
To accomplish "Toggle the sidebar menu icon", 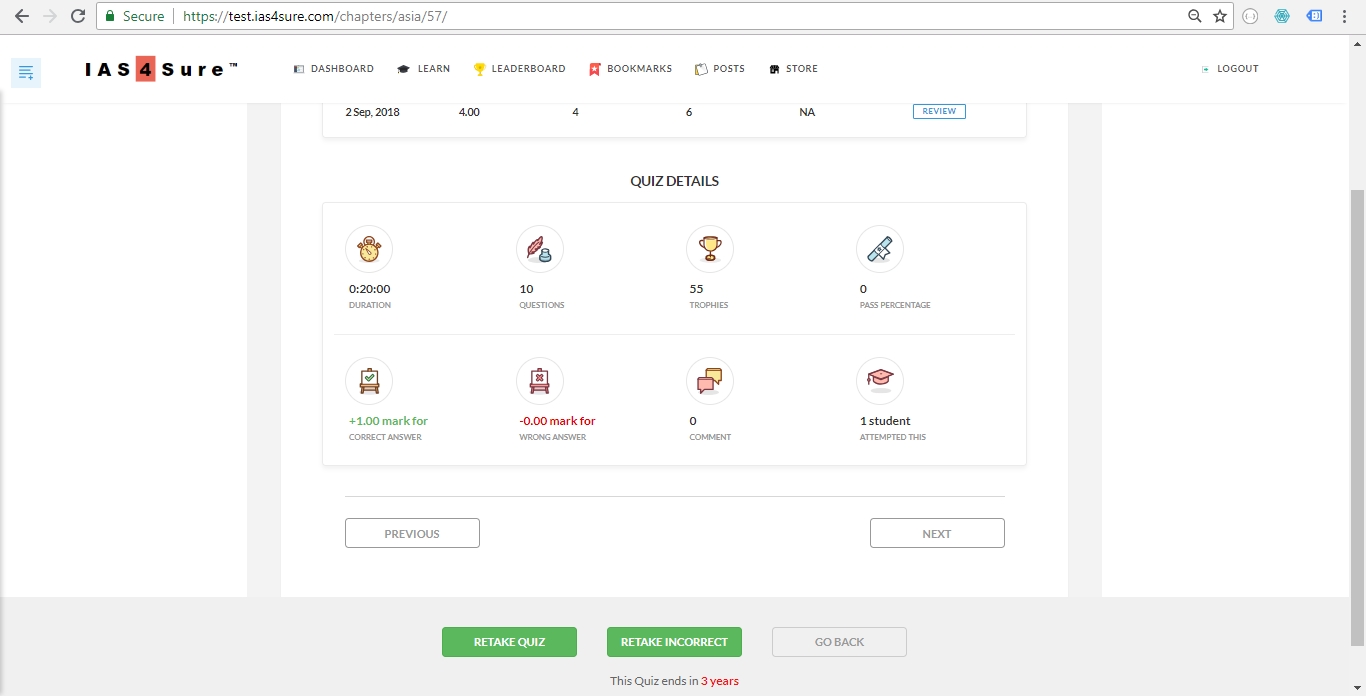I will (x=26, y=72).
